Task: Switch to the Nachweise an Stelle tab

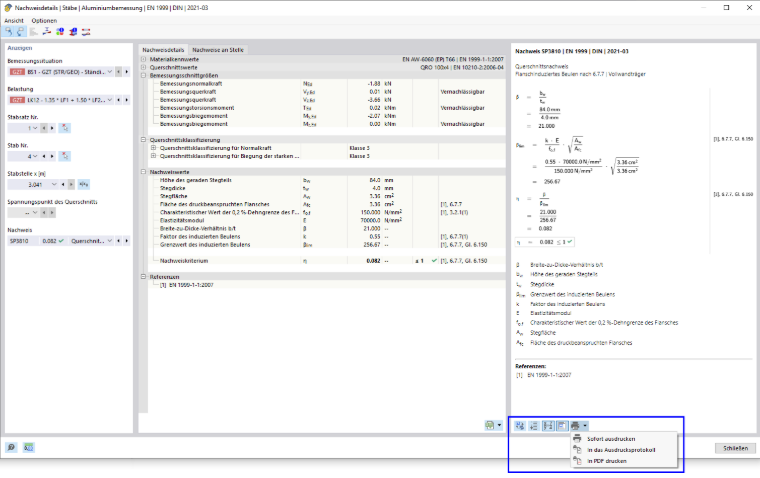Action: (218, 49)
